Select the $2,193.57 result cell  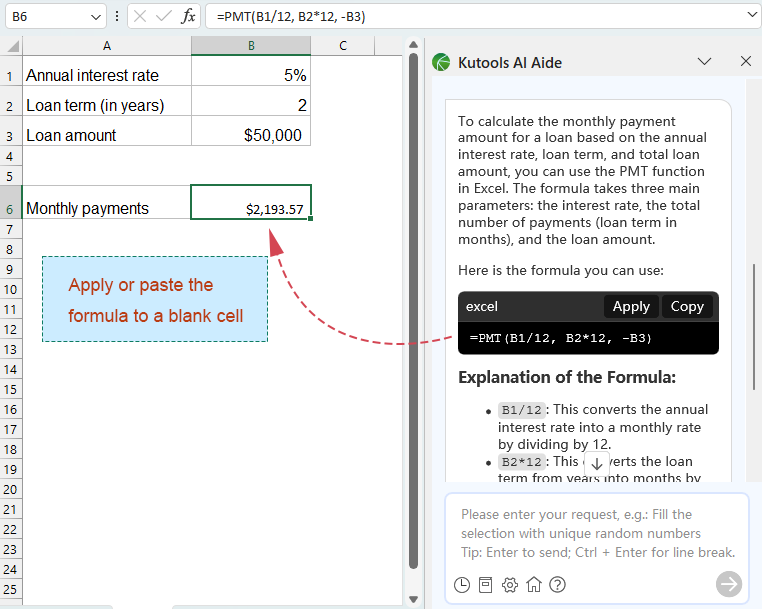(x=251, y=202)
